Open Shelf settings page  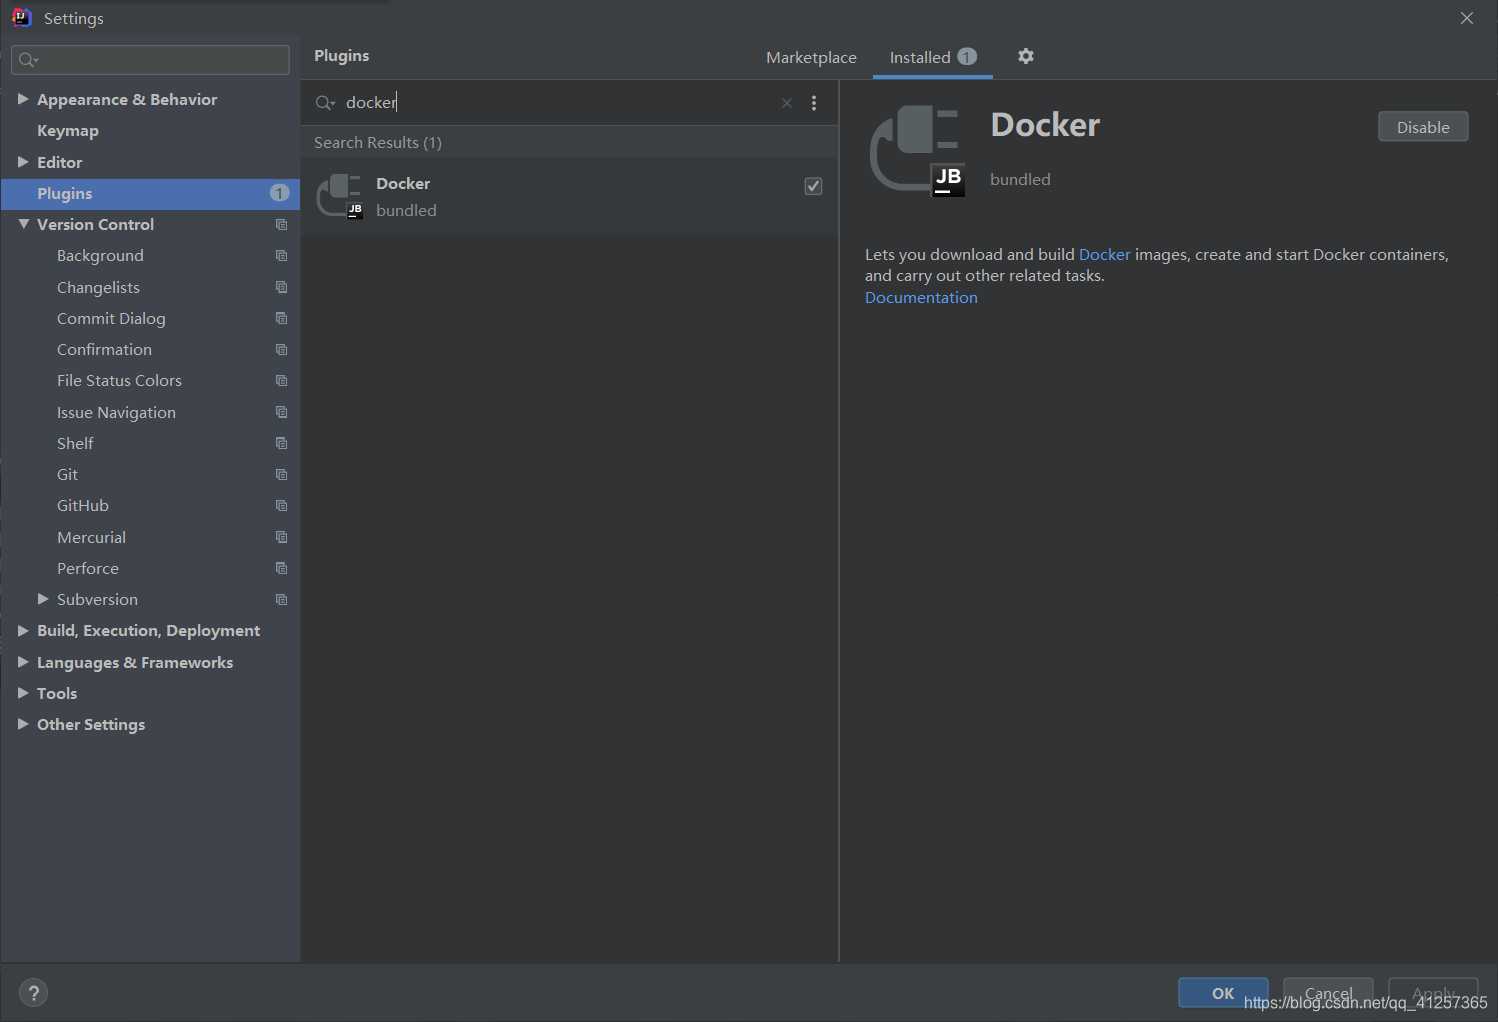(x=75, y=444)
